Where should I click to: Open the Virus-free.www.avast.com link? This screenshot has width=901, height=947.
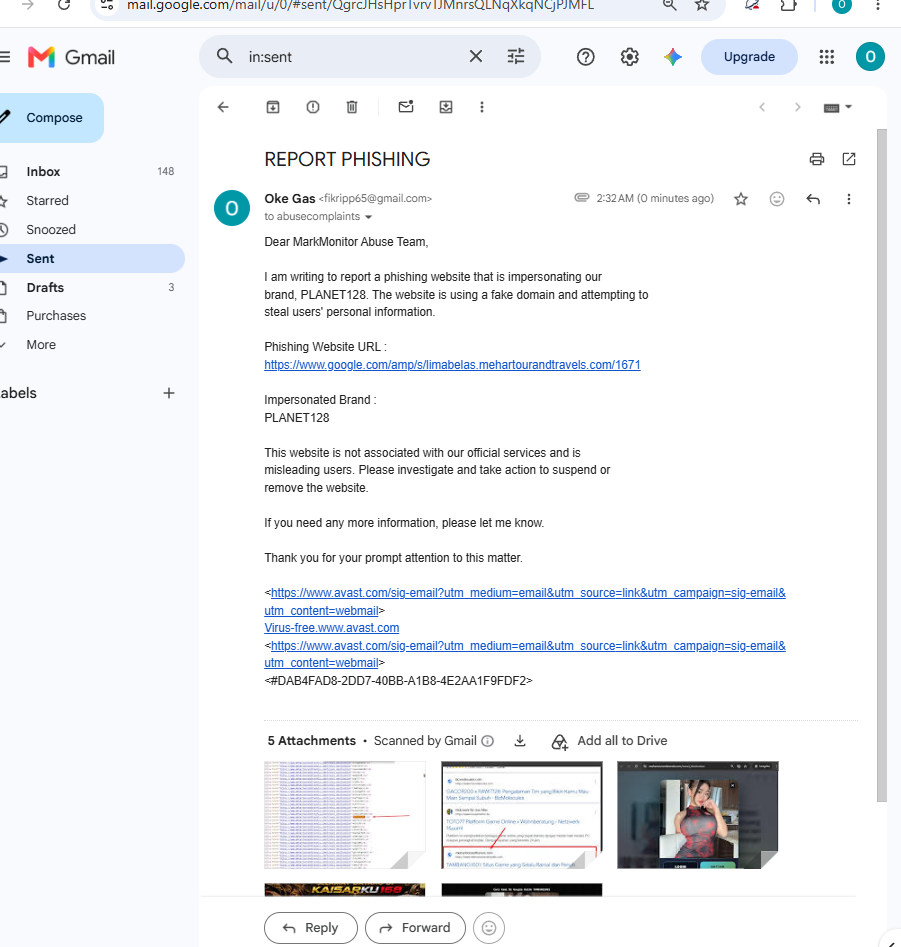(332, 628)
